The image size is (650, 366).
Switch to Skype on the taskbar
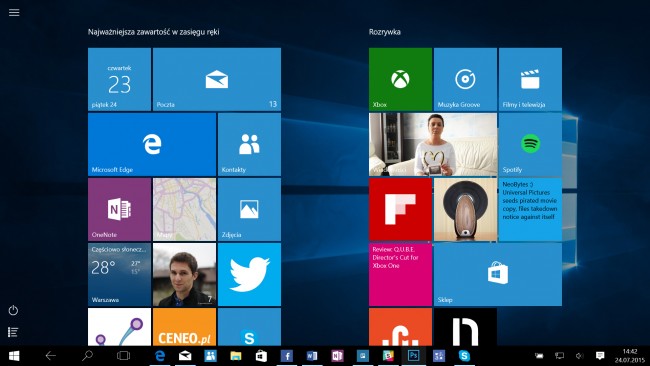(464, 356)
